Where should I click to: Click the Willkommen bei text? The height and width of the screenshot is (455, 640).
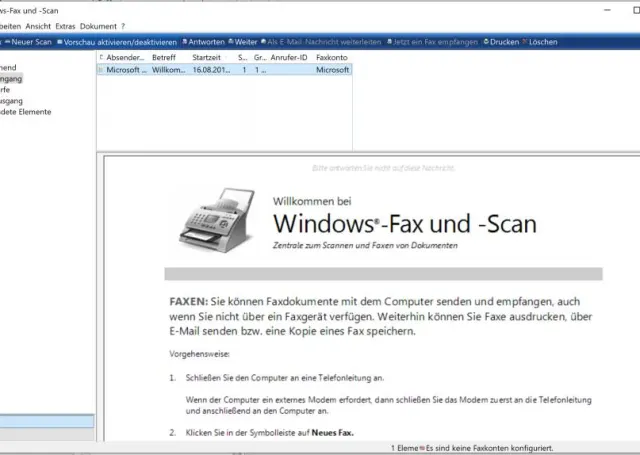(312, 201)
